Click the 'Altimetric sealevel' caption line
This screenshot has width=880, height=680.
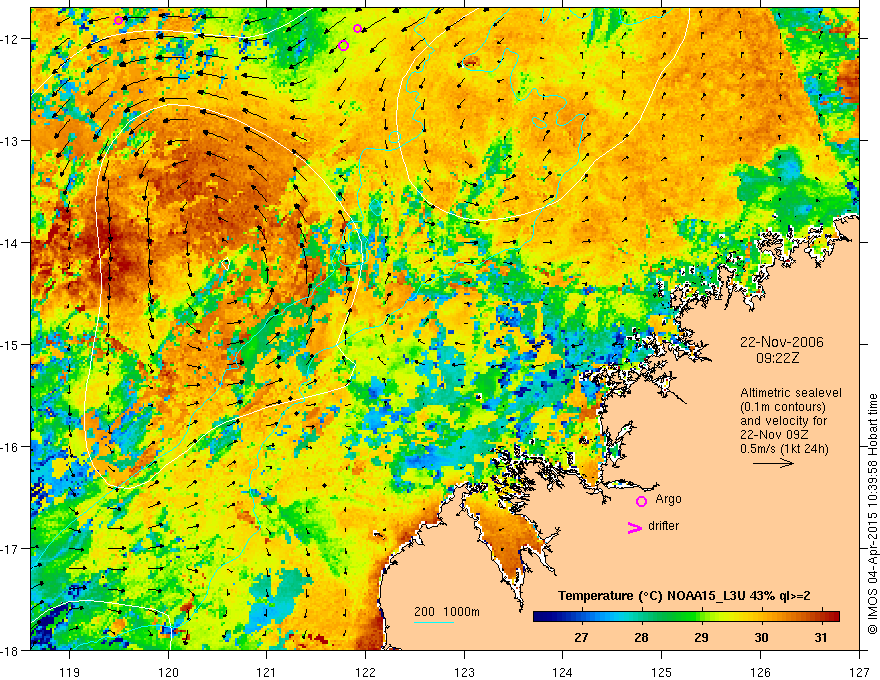click(x=791, y=393)
